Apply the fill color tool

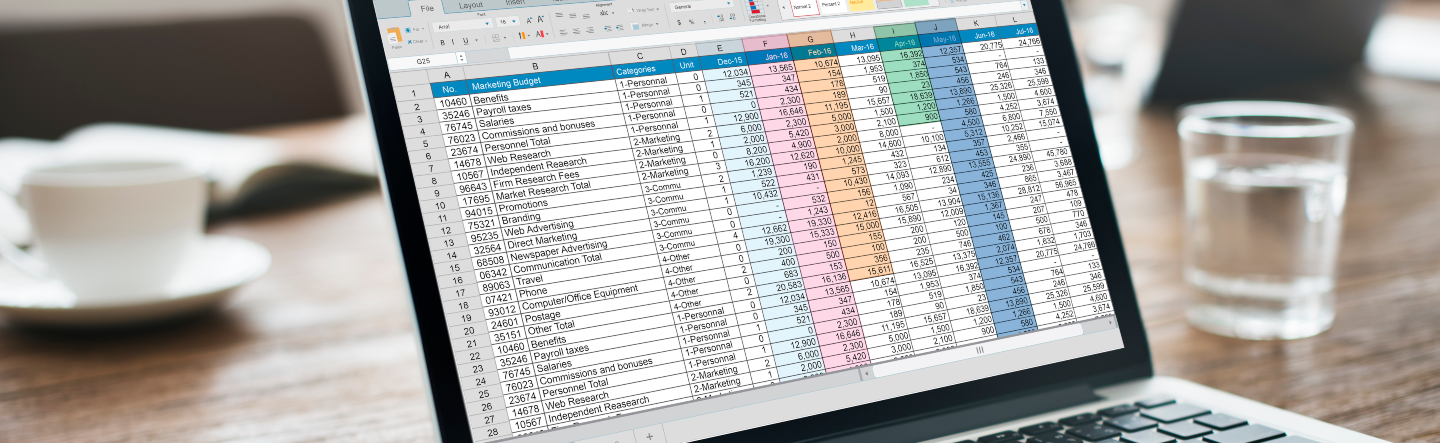coord(522,35)
